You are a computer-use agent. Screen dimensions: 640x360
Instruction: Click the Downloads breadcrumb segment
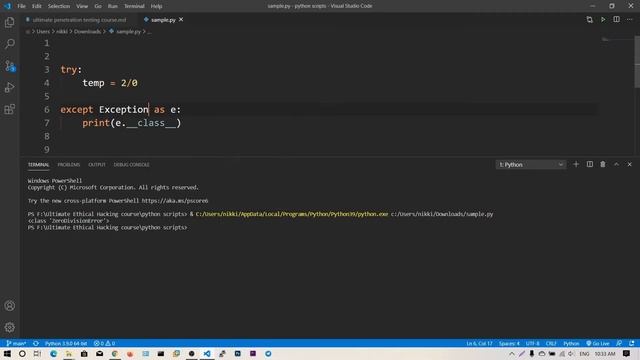tap(87, 31)
